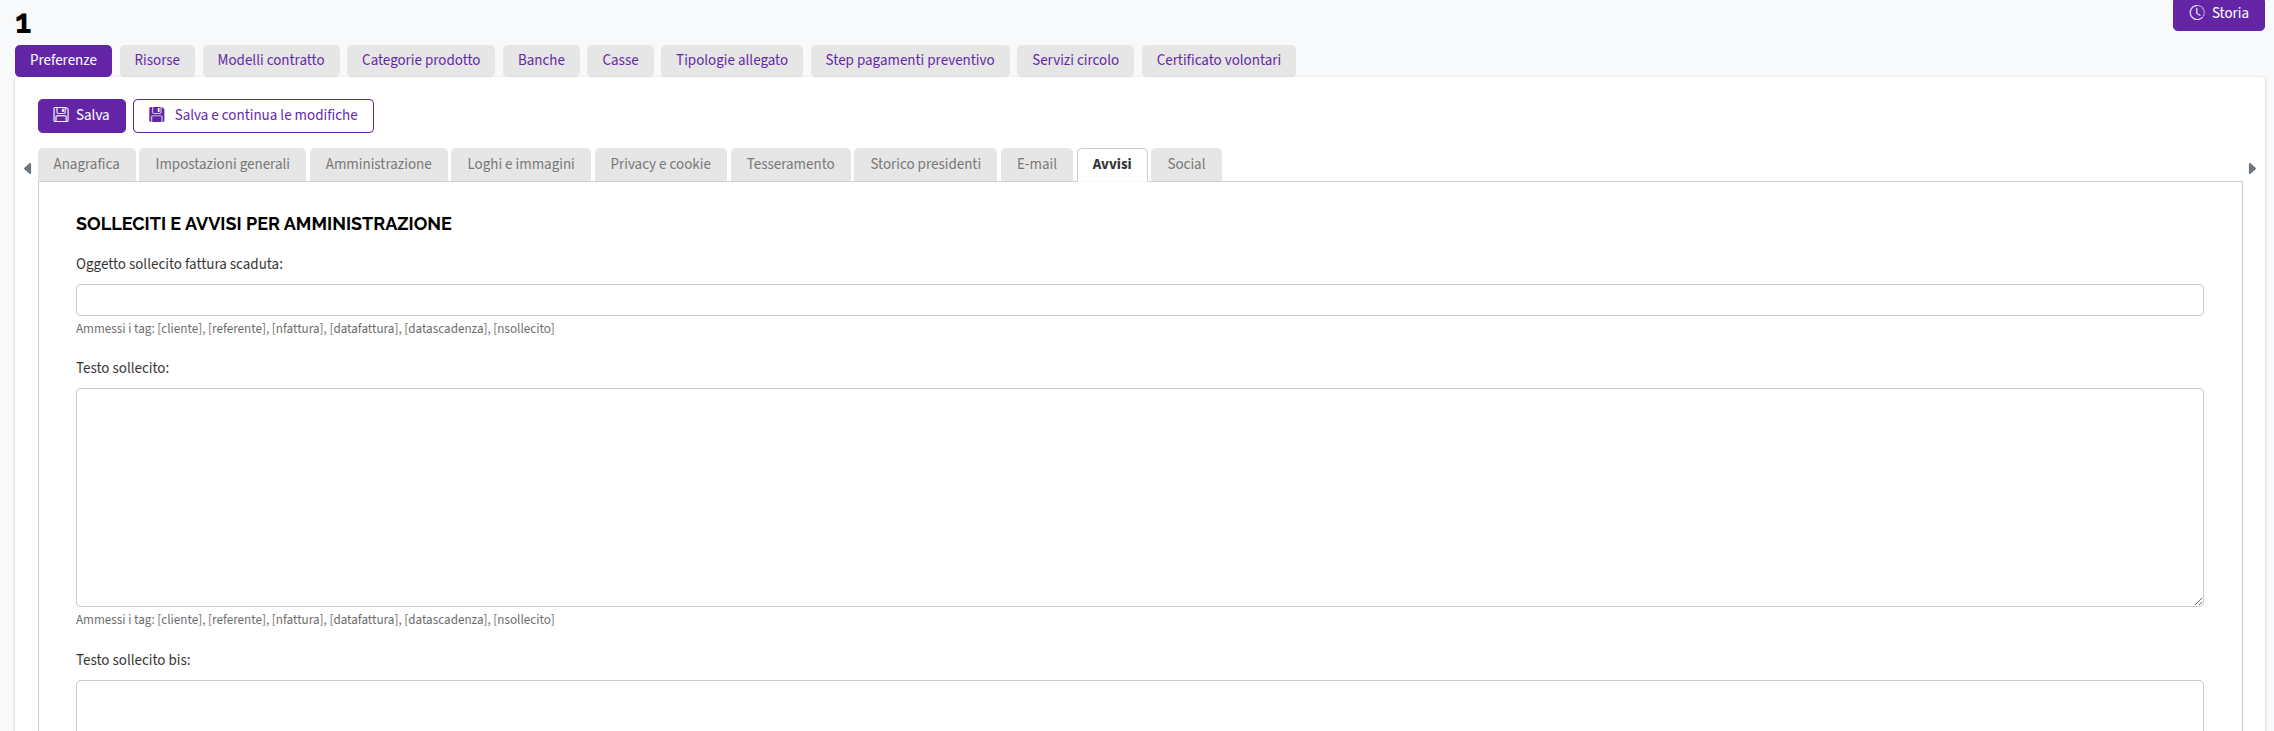Screen dimensions: 2274x731
Task: Click the Testo sollecito textarea resize handle
Action: click(x=2198, y=601)
